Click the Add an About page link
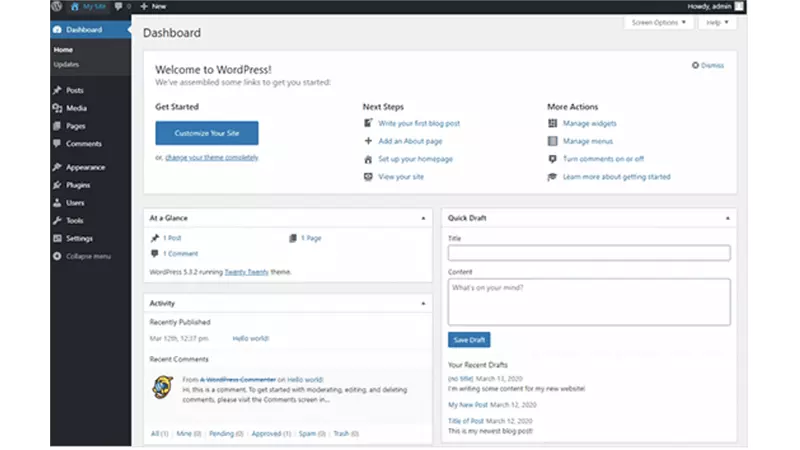800x450 pixels. point(410,141)
